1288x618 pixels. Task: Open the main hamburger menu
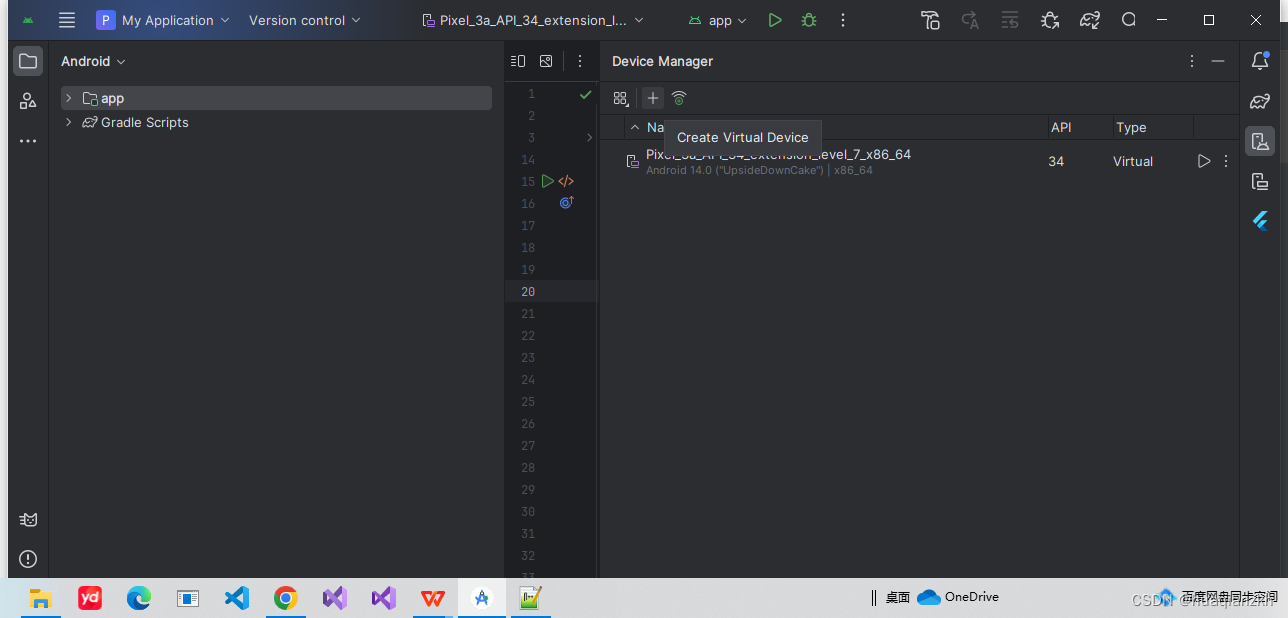pos(66,20)
